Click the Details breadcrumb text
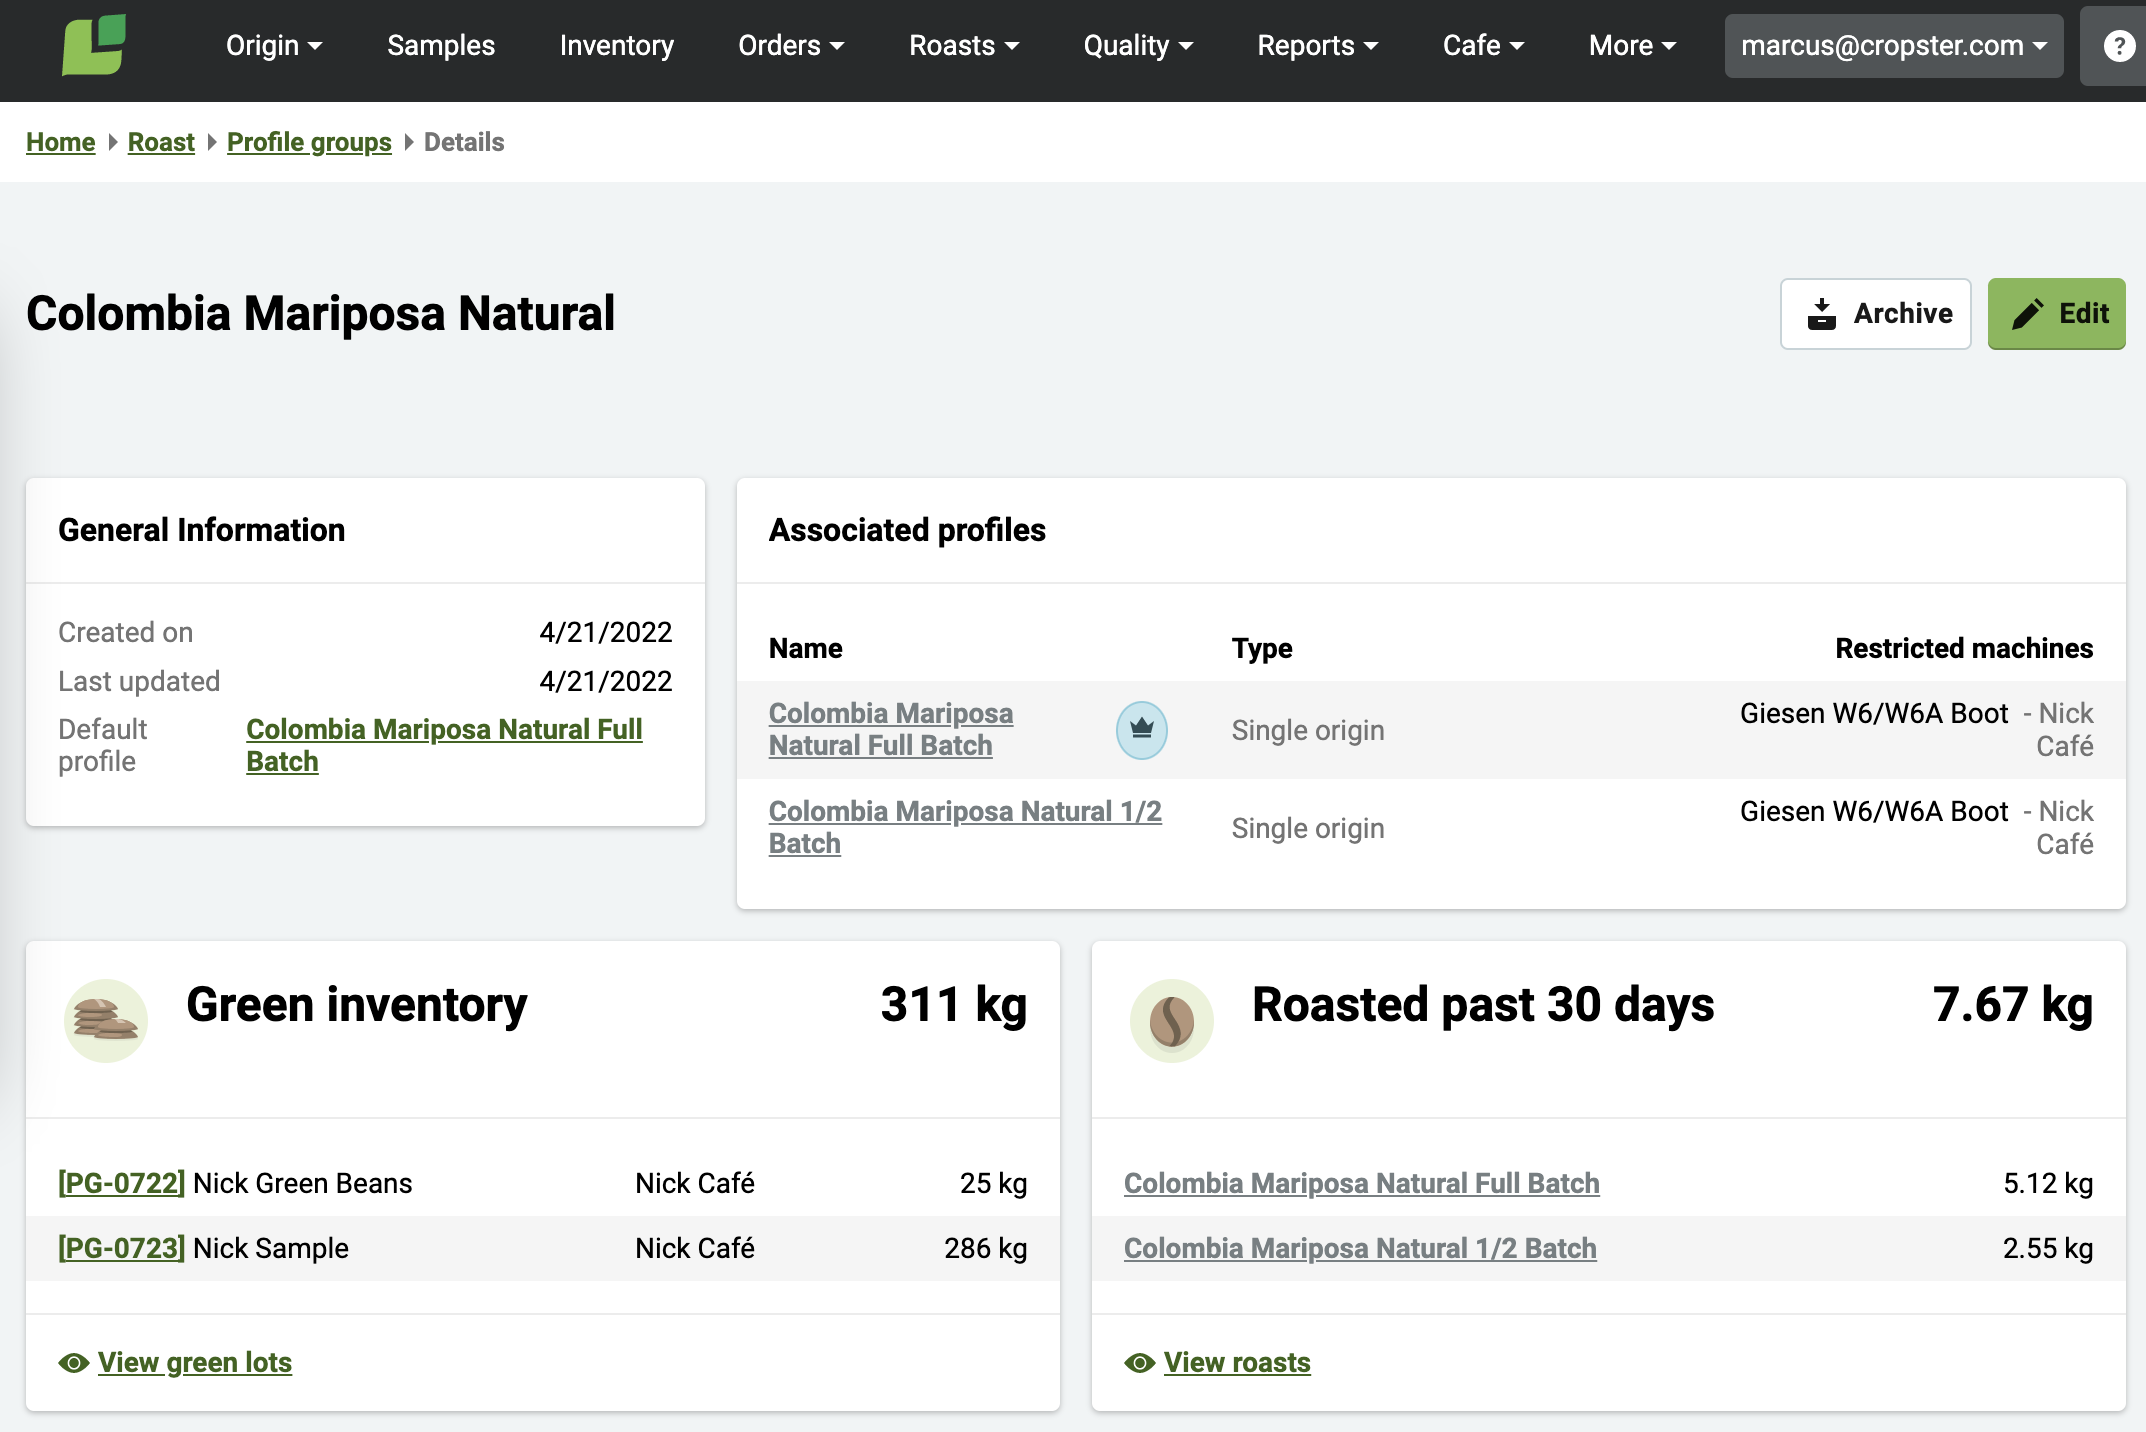This screenshot has height=1432, width=2146. click(464, 142)
